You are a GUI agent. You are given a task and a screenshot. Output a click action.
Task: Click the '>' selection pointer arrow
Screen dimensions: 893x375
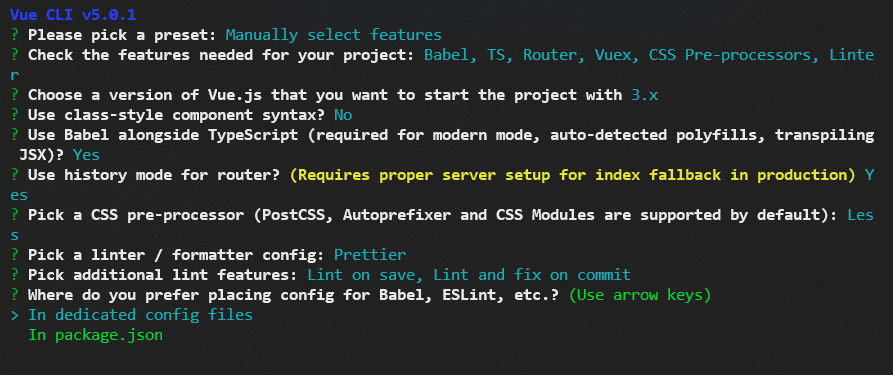(x=15, y=315)
